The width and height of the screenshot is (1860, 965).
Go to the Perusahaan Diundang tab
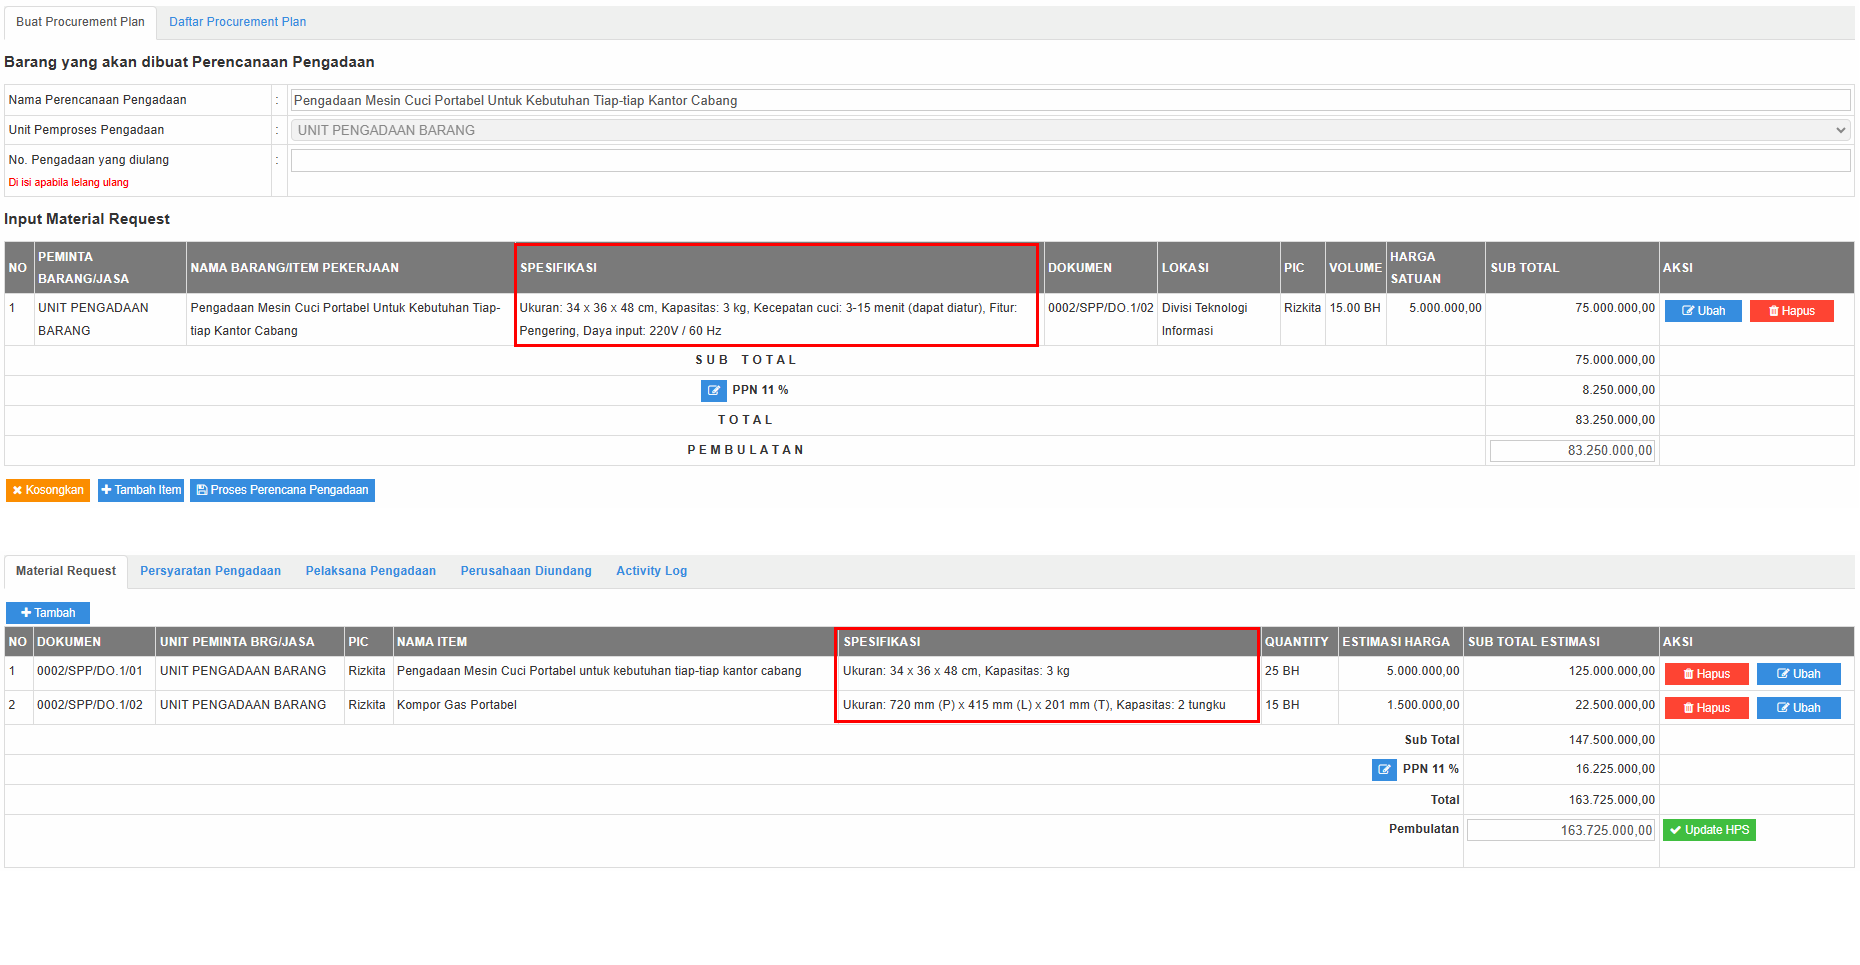pyautogui.click(x=525, y=571)
